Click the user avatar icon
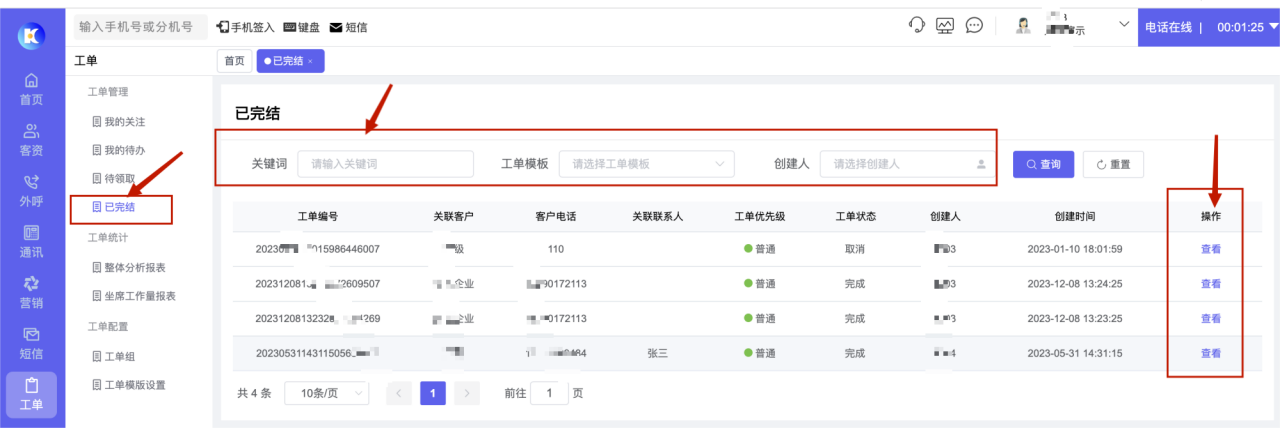Viewport: 1280px width, 428px height. [1024, 26]
